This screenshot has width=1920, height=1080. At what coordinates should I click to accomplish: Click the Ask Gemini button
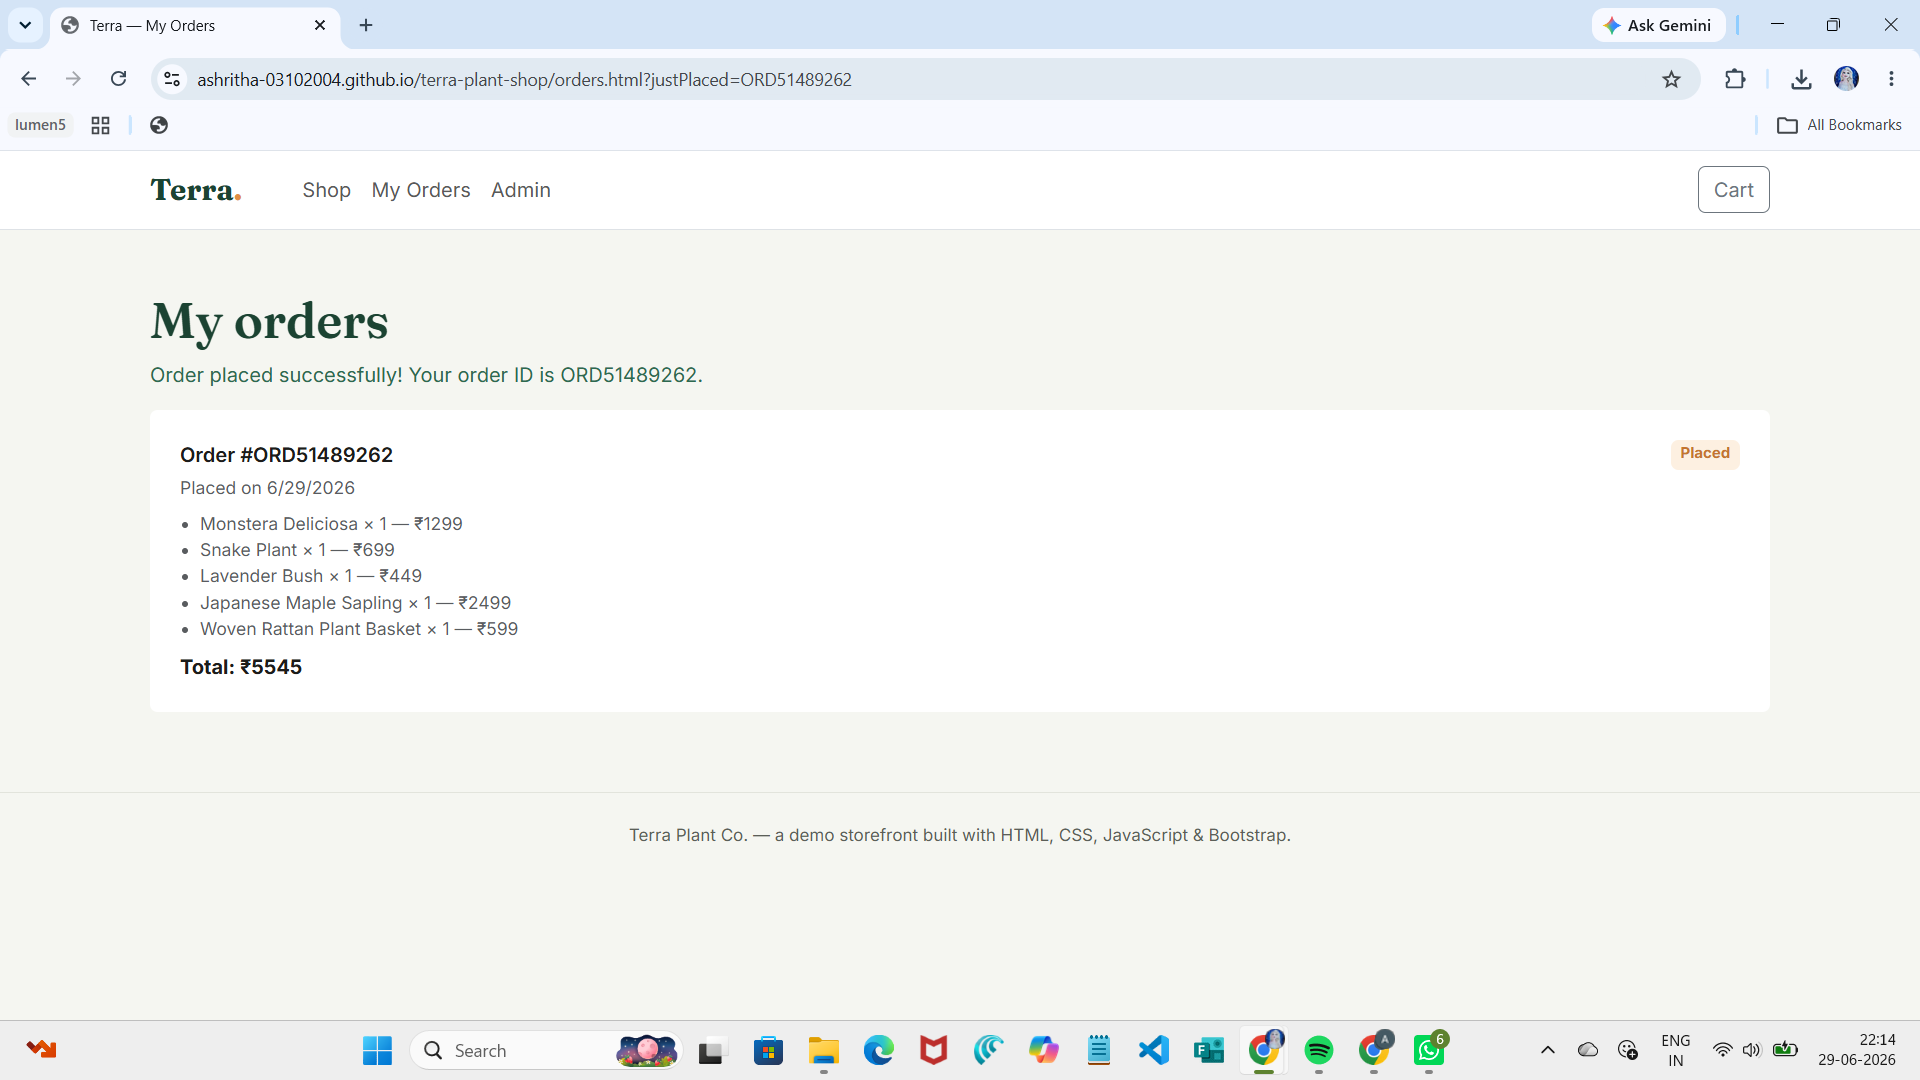point(1658,25)
